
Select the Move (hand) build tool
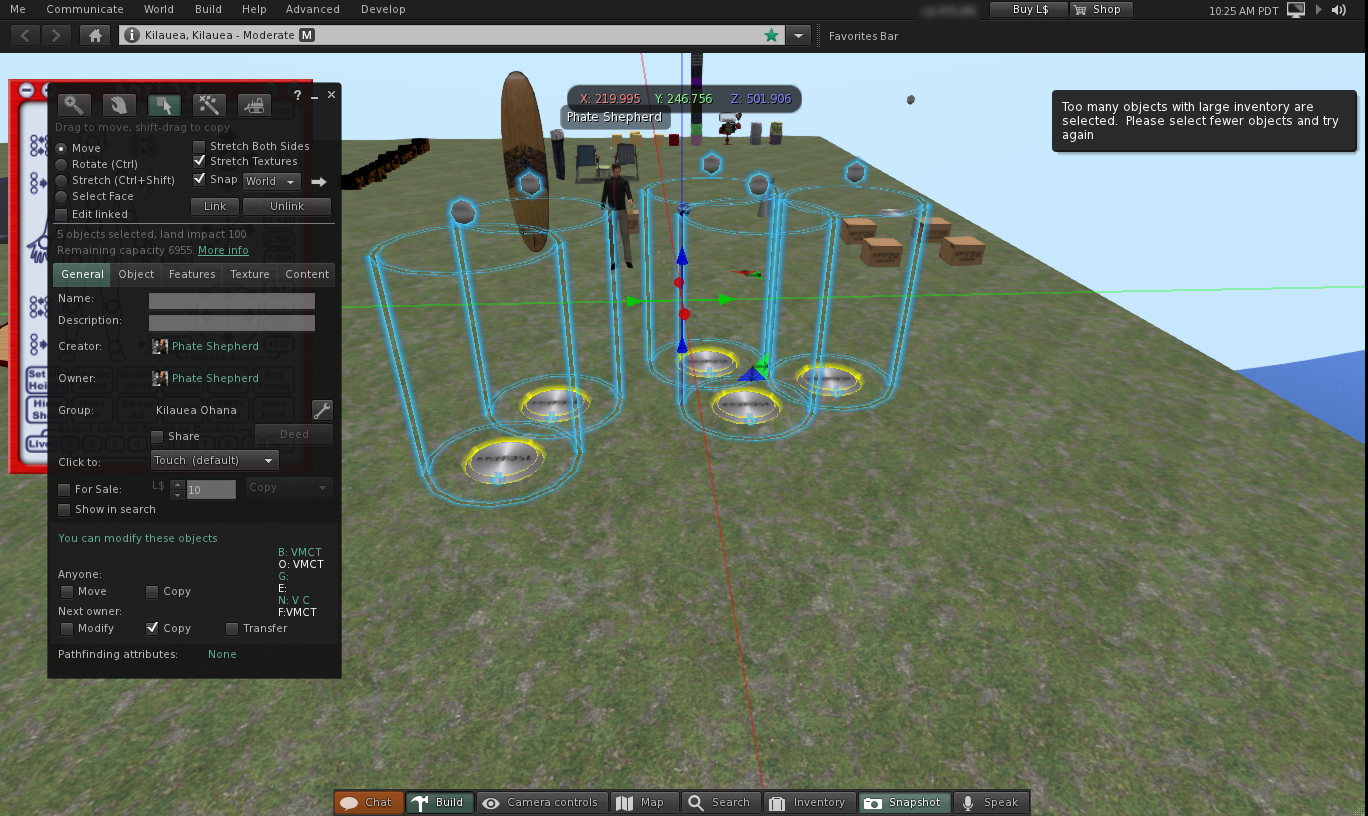coord(119,105)
